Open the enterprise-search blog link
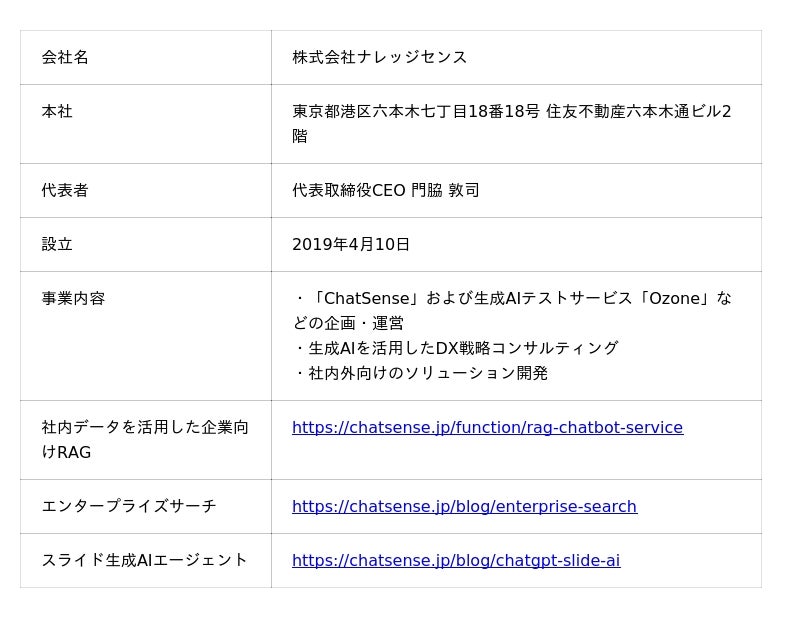 click(464, 507)
